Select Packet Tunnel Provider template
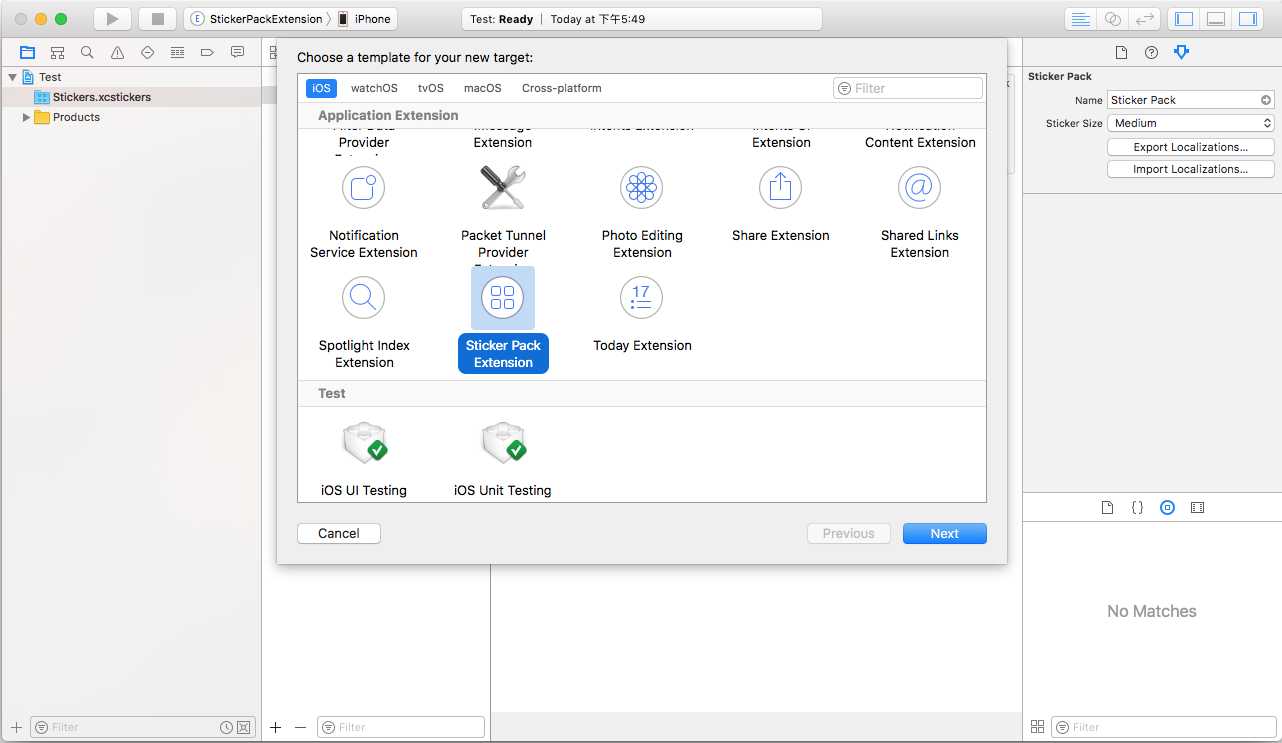 (503, 212)
